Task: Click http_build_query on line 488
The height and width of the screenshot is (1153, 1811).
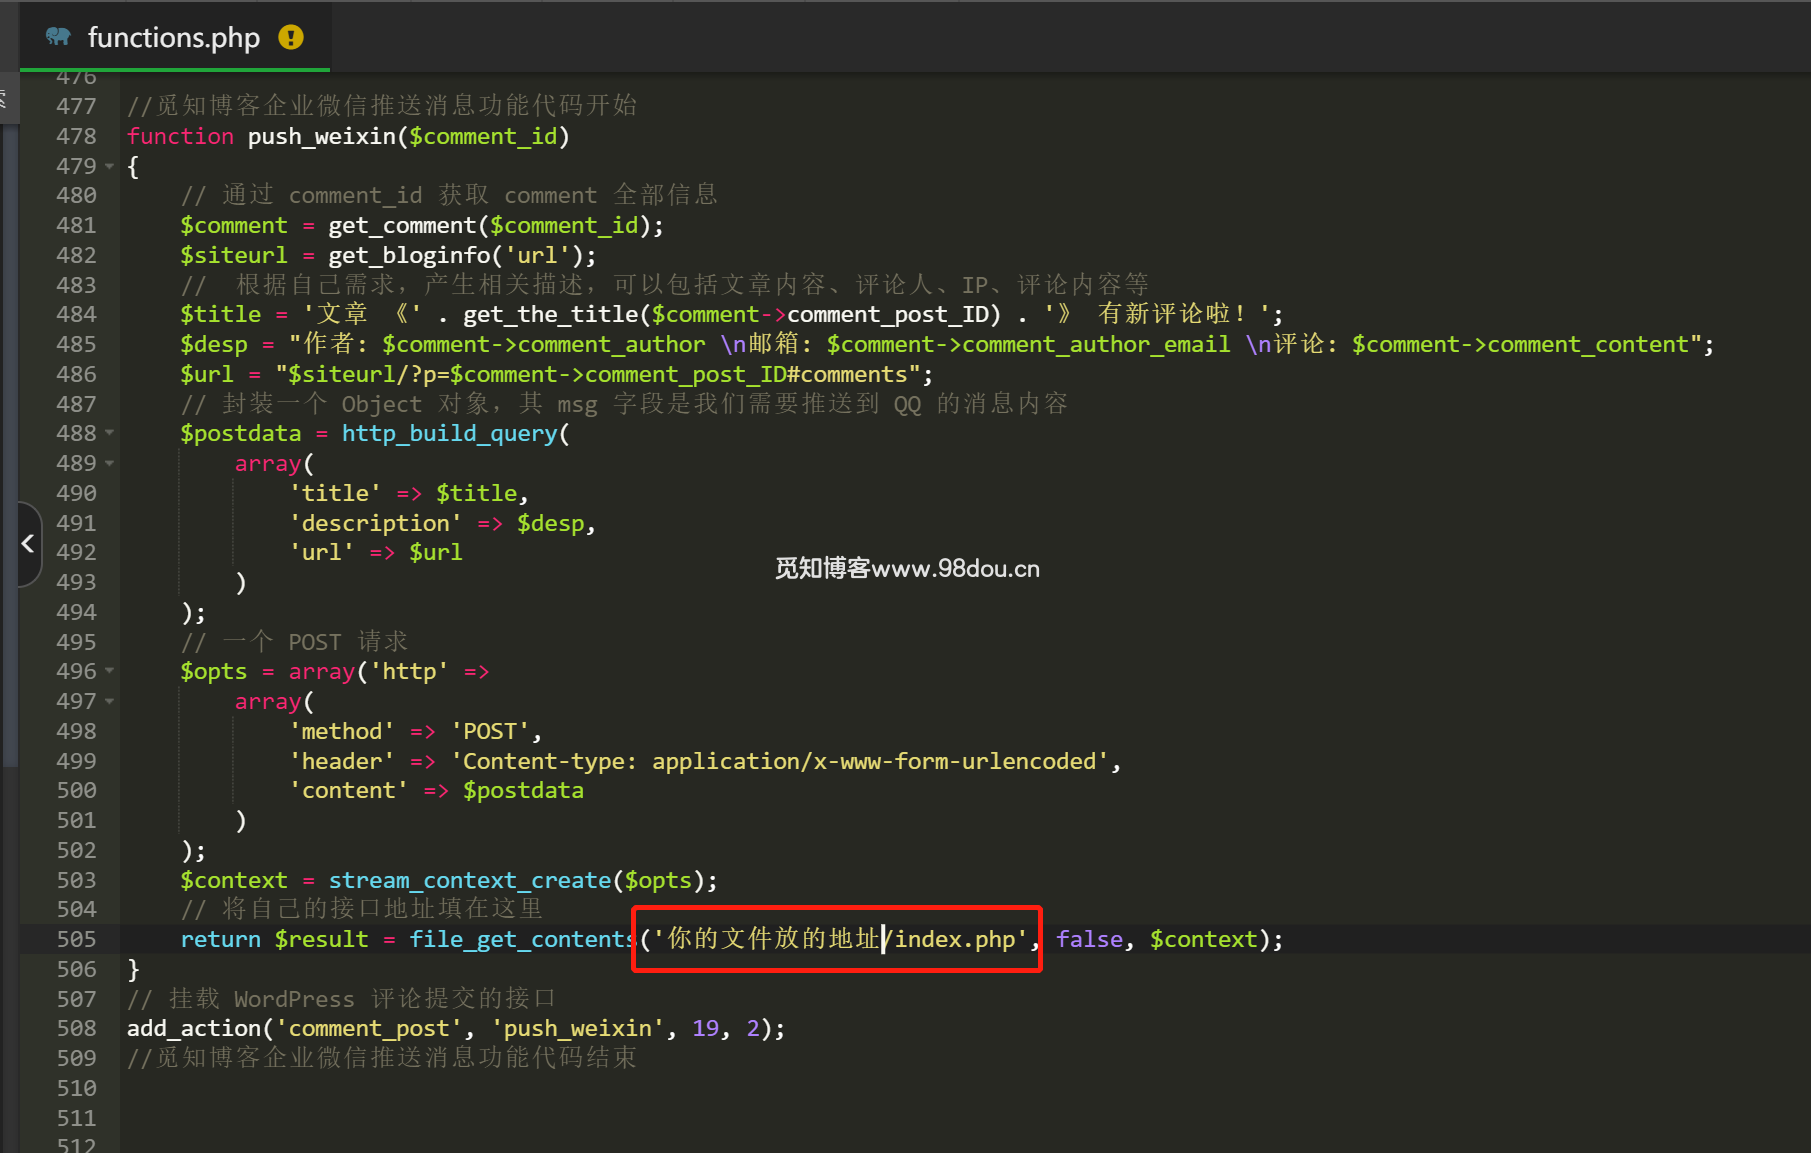Action: [x=450, y=434]
